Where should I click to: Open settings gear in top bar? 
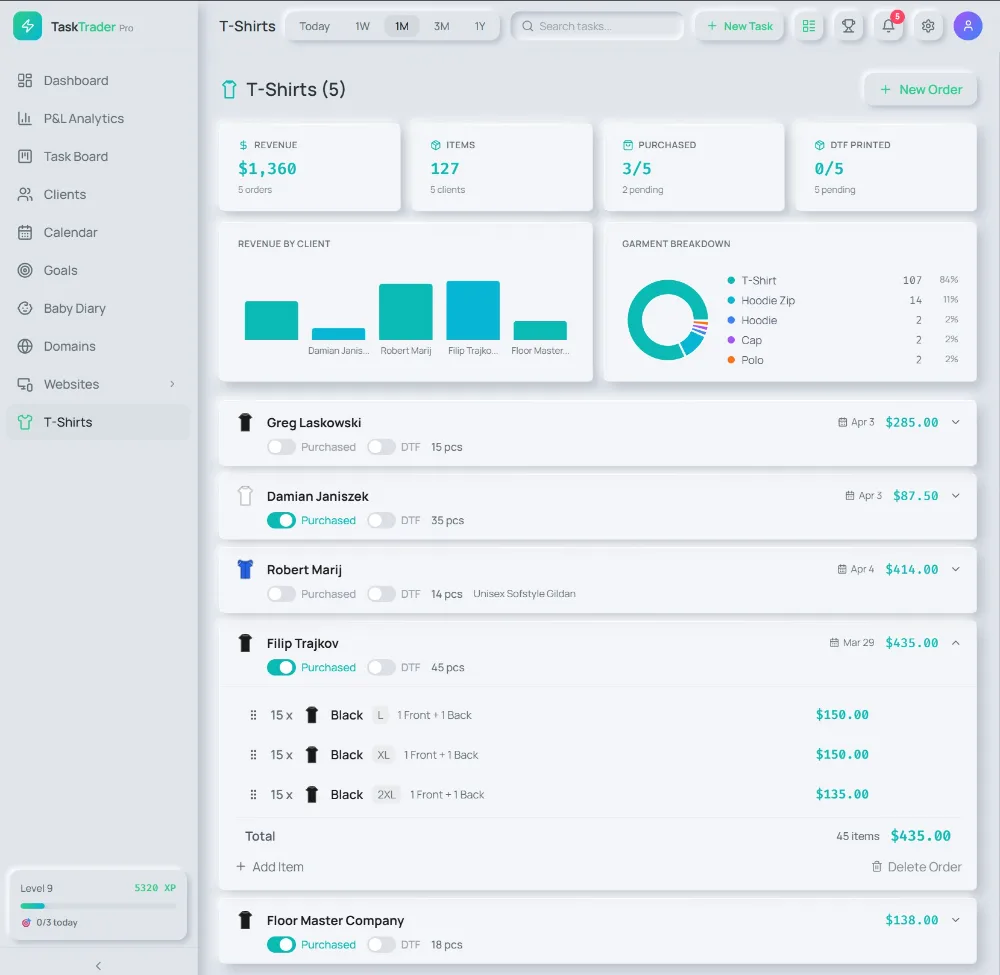pyautogui.click(x=928, y=26)
